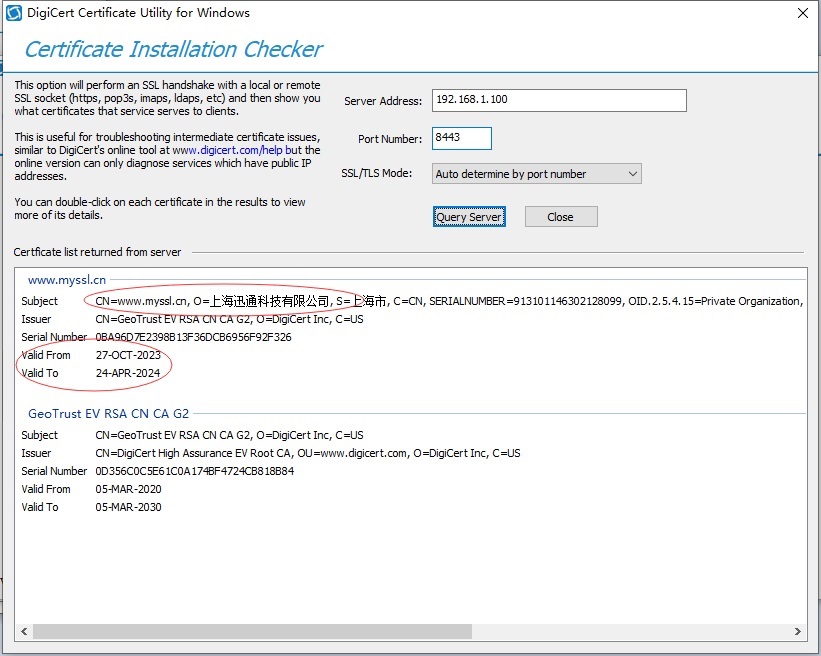Click into the Port Number field
Screen dimensions: 821x656
[x=461, y=138]
